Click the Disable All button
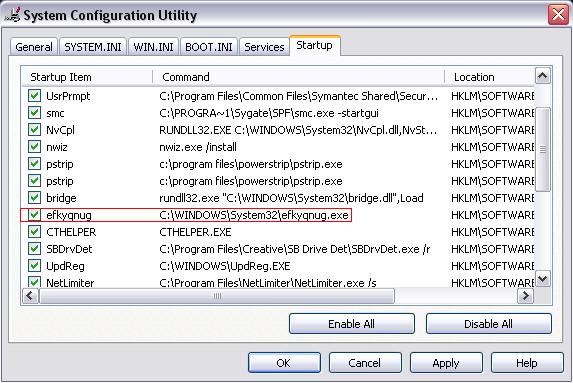 point(489,324)
